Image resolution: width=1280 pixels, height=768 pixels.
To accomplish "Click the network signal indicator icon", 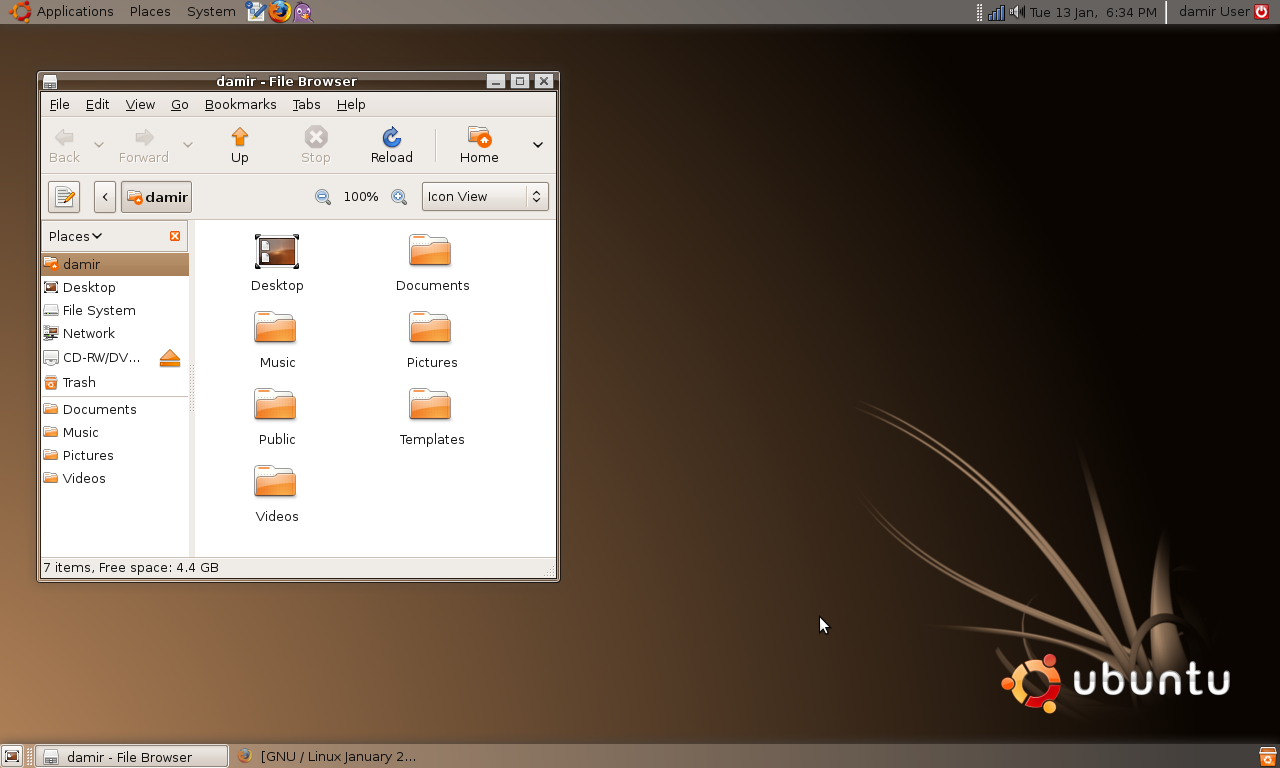I will [x=996, y=12].
